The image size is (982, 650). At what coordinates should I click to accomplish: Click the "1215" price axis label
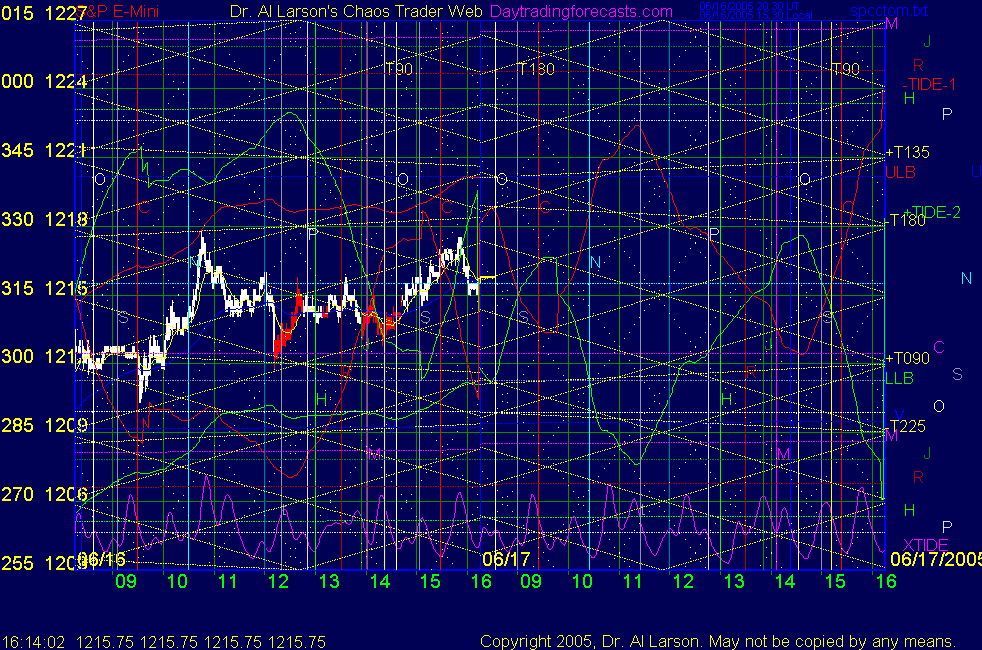(x=65, y=288)
